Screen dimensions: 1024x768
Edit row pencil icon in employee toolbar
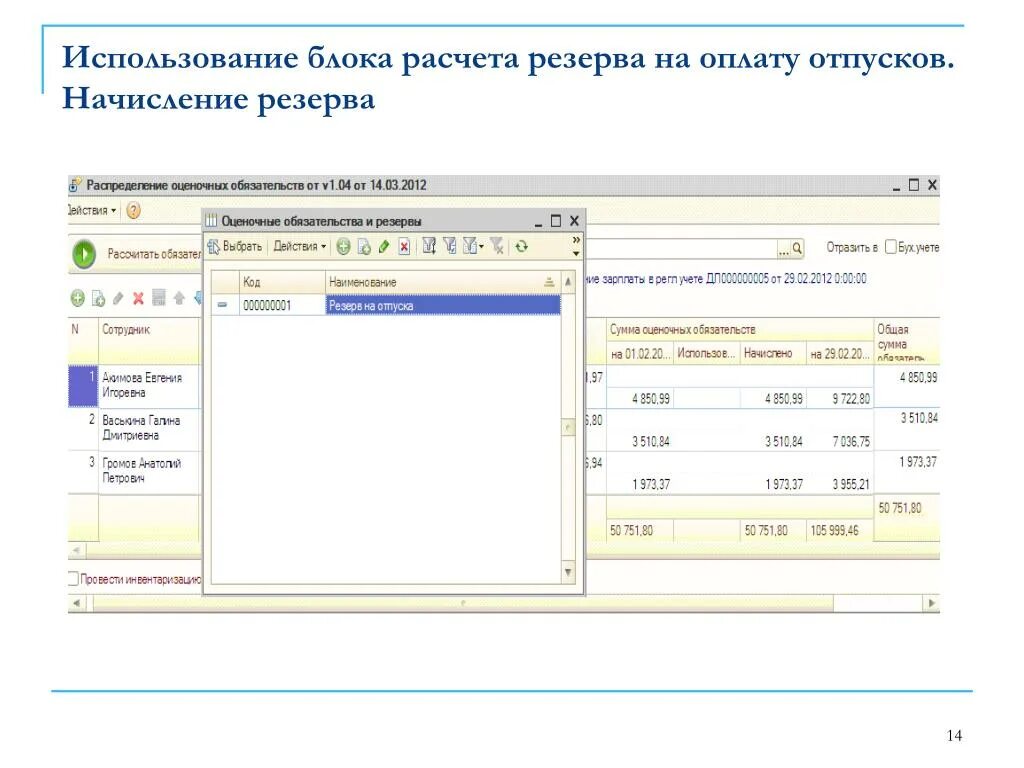[118, 298]
